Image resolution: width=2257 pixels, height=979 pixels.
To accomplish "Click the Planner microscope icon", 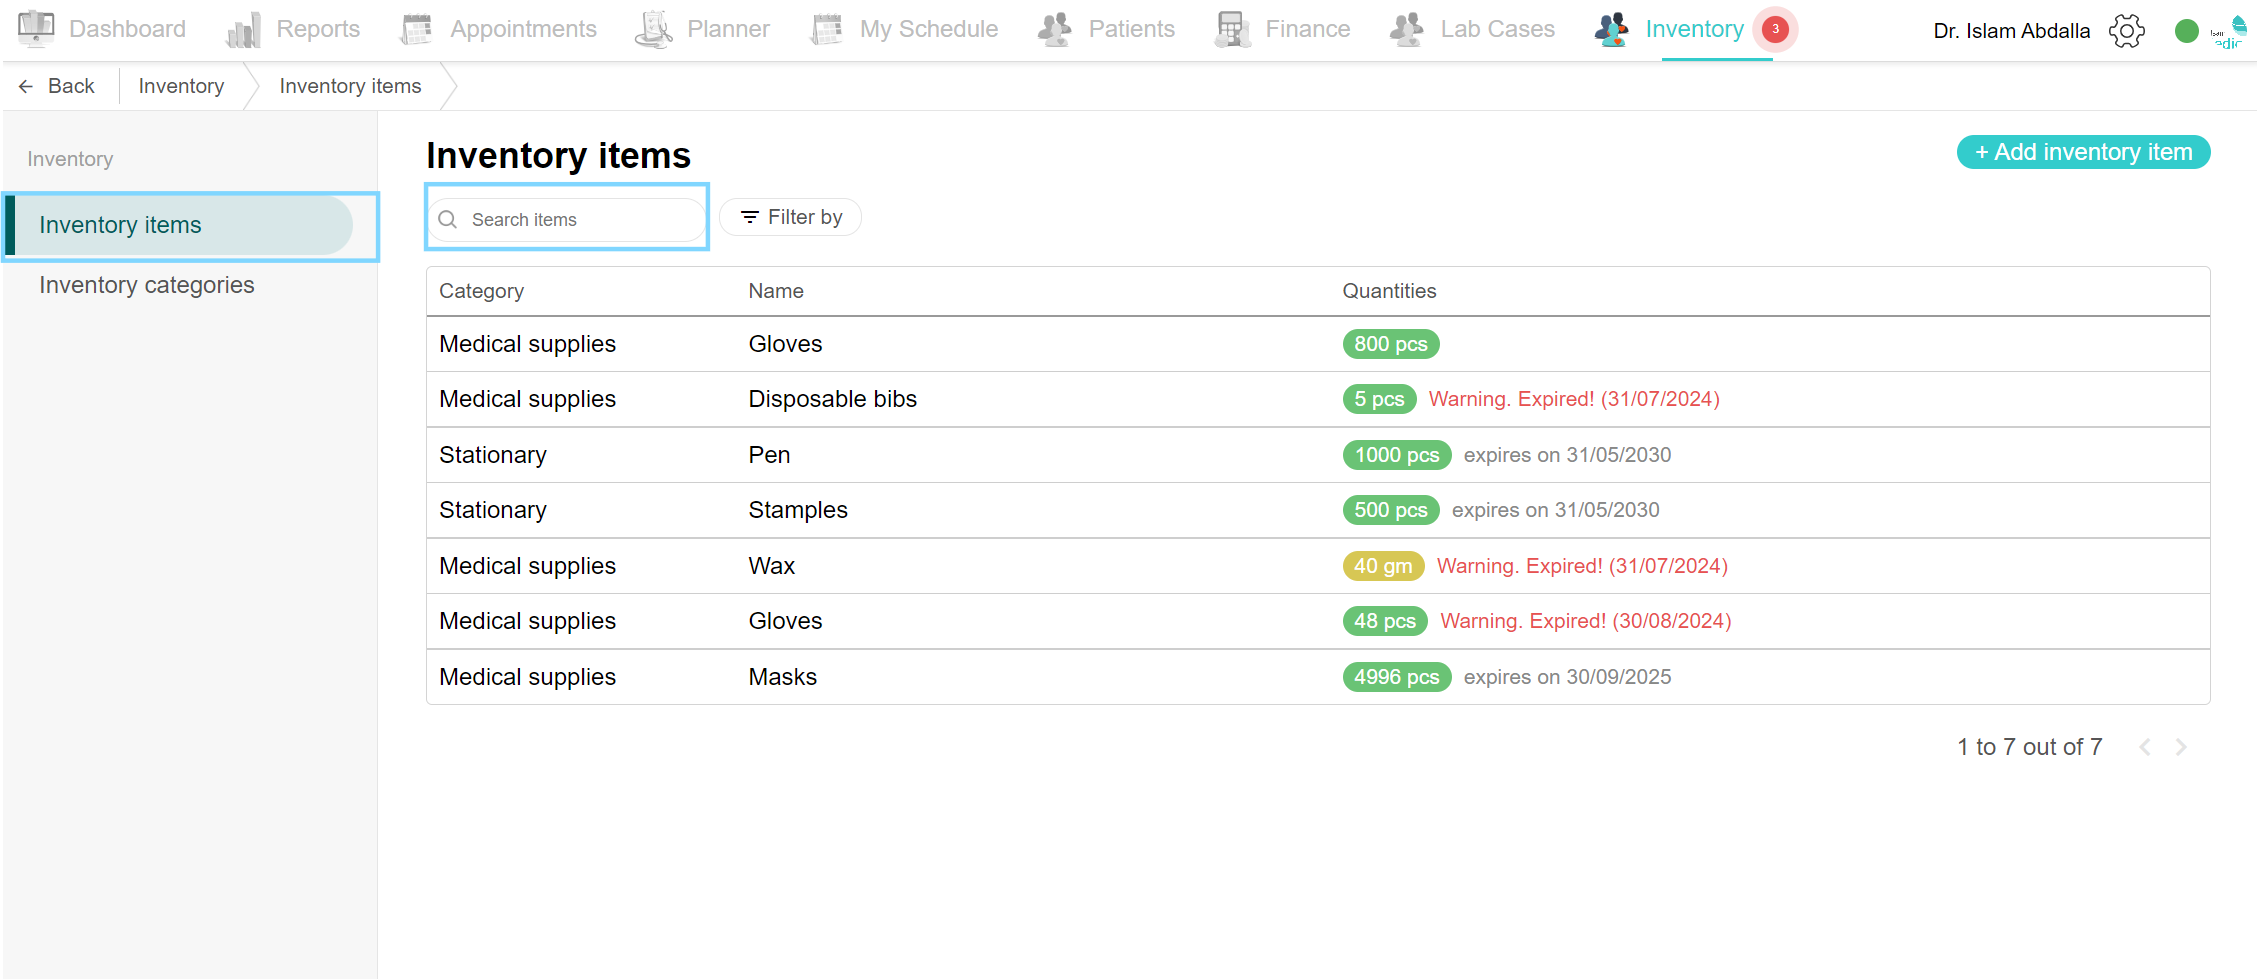I will [654, 30].
